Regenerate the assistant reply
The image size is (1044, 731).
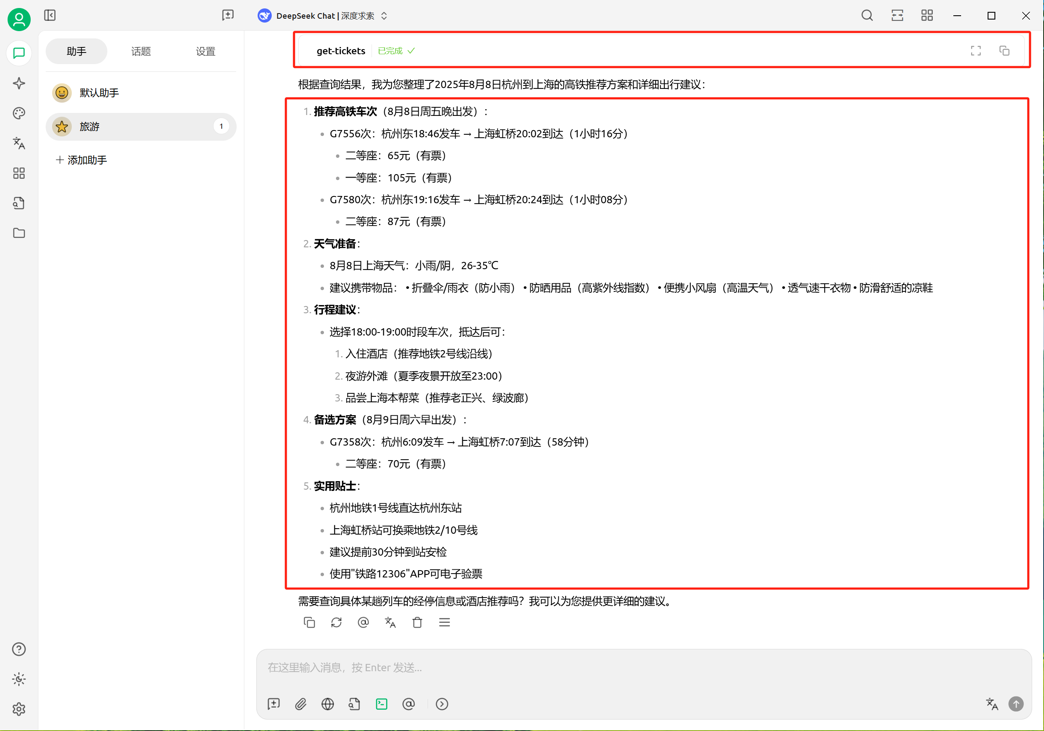[x=336, y=622]
